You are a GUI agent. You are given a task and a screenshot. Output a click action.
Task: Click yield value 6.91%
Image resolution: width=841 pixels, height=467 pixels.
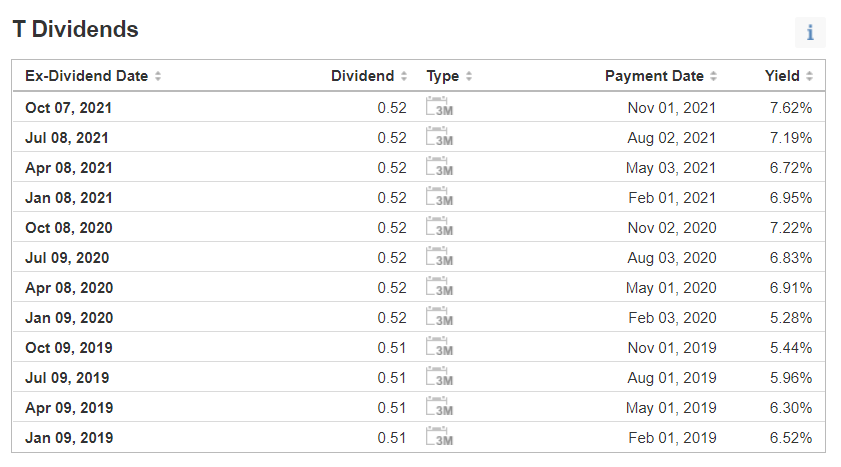pos(791,288)
